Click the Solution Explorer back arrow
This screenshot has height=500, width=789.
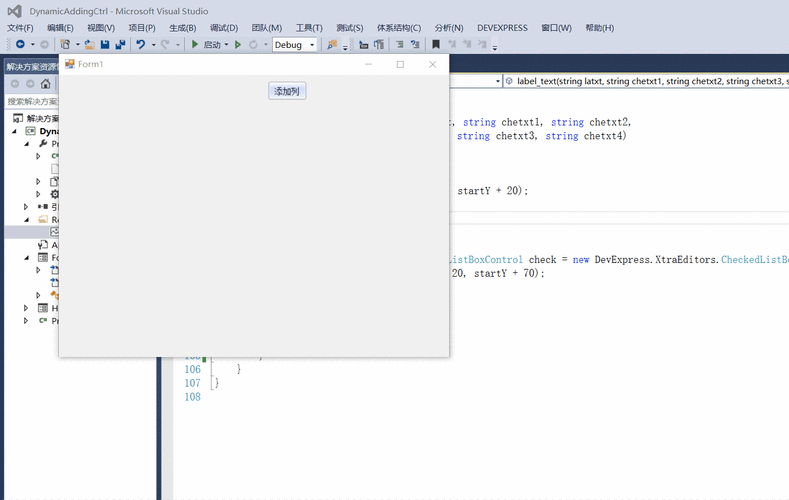pyautogui.click(x=15, y=84)
